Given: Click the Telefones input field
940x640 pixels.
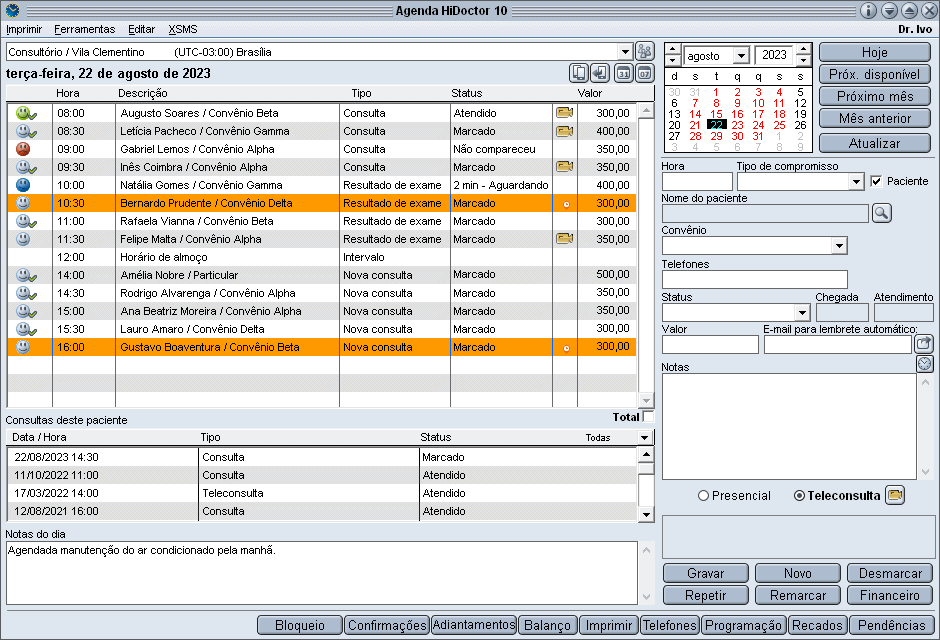Looking at the screenshot, I should (754, 279).
